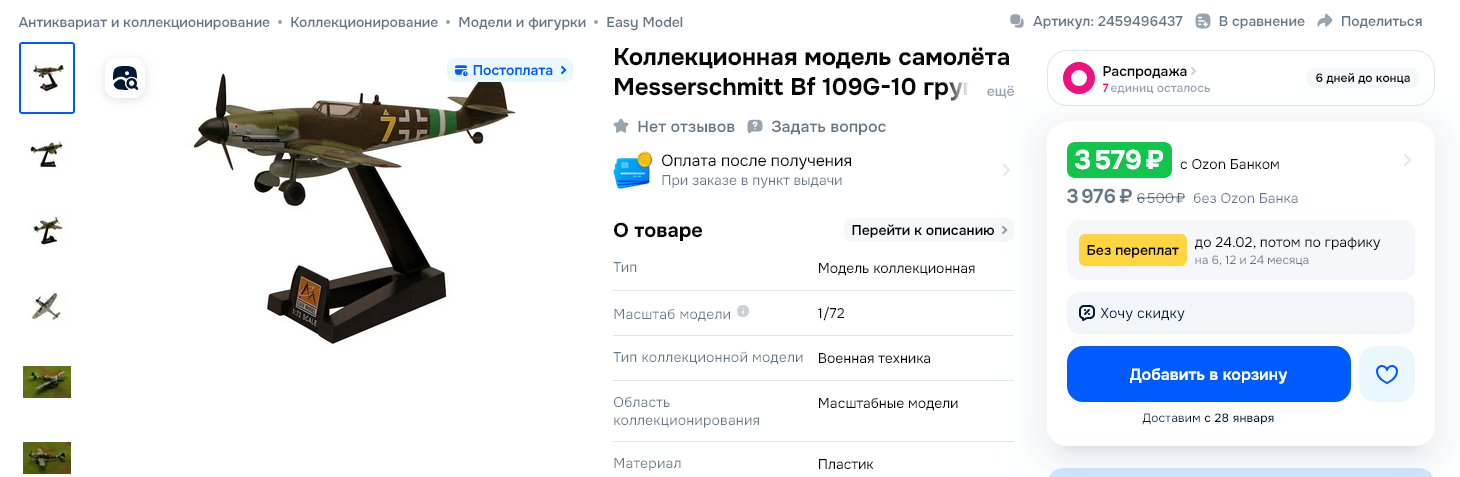Click the info icon beside Масштаб модели

coord(743,312)
